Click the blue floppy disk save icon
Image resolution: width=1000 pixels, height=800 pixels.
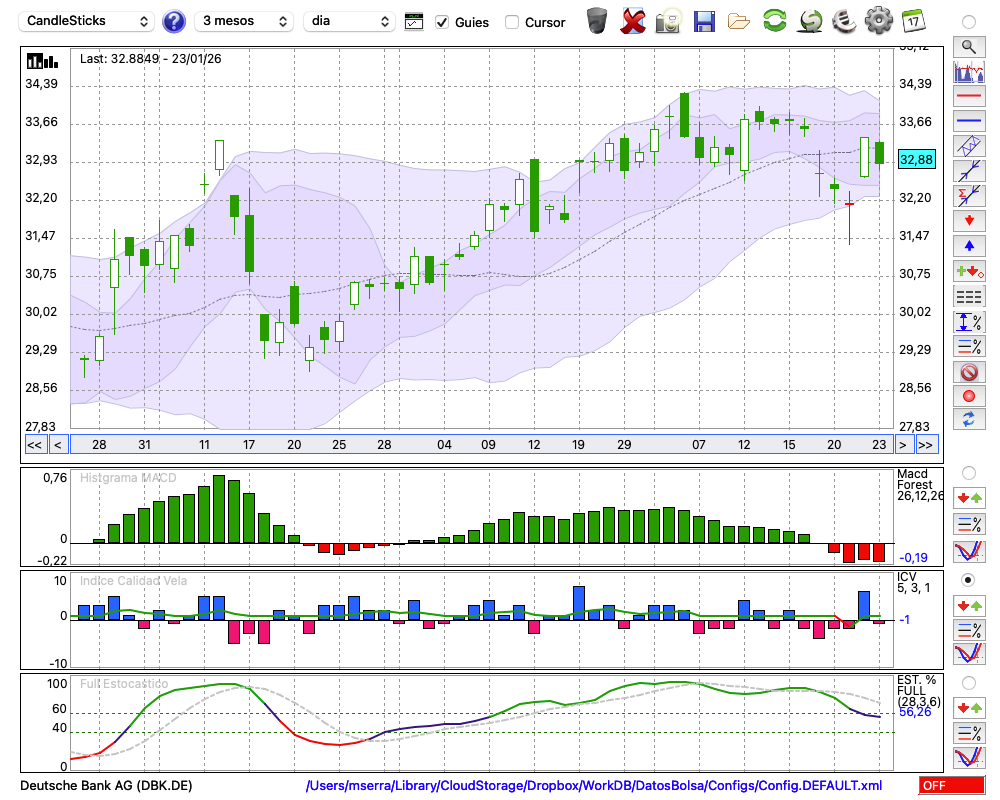pyautogui.click(x=704, y=21)
